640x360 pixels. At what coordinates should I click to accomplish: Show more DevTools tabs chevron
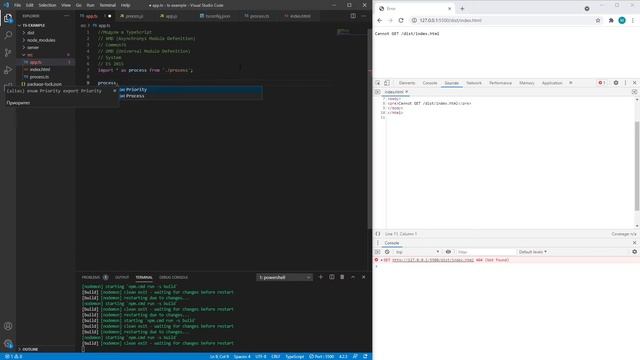click(571, 83)
